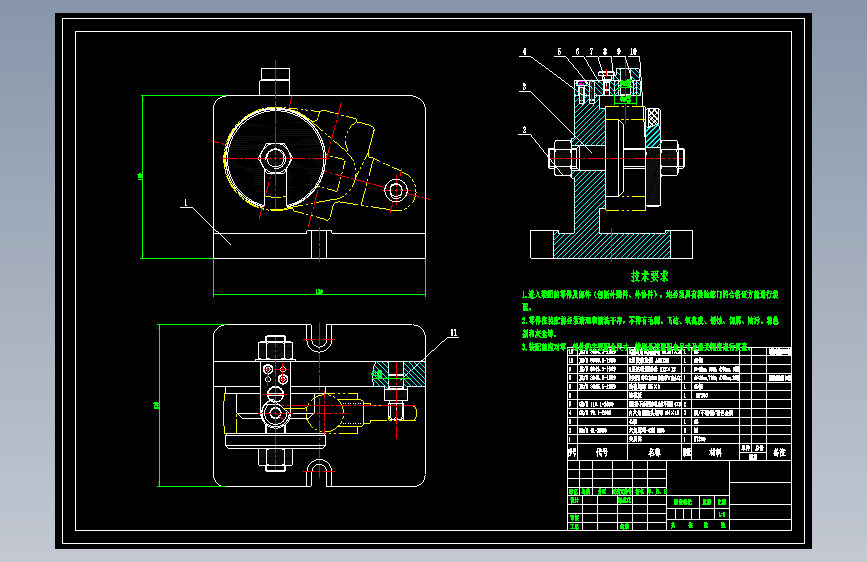Click the 名称 column header in parts list
This screenshot has height=562, width=867.
654,452
